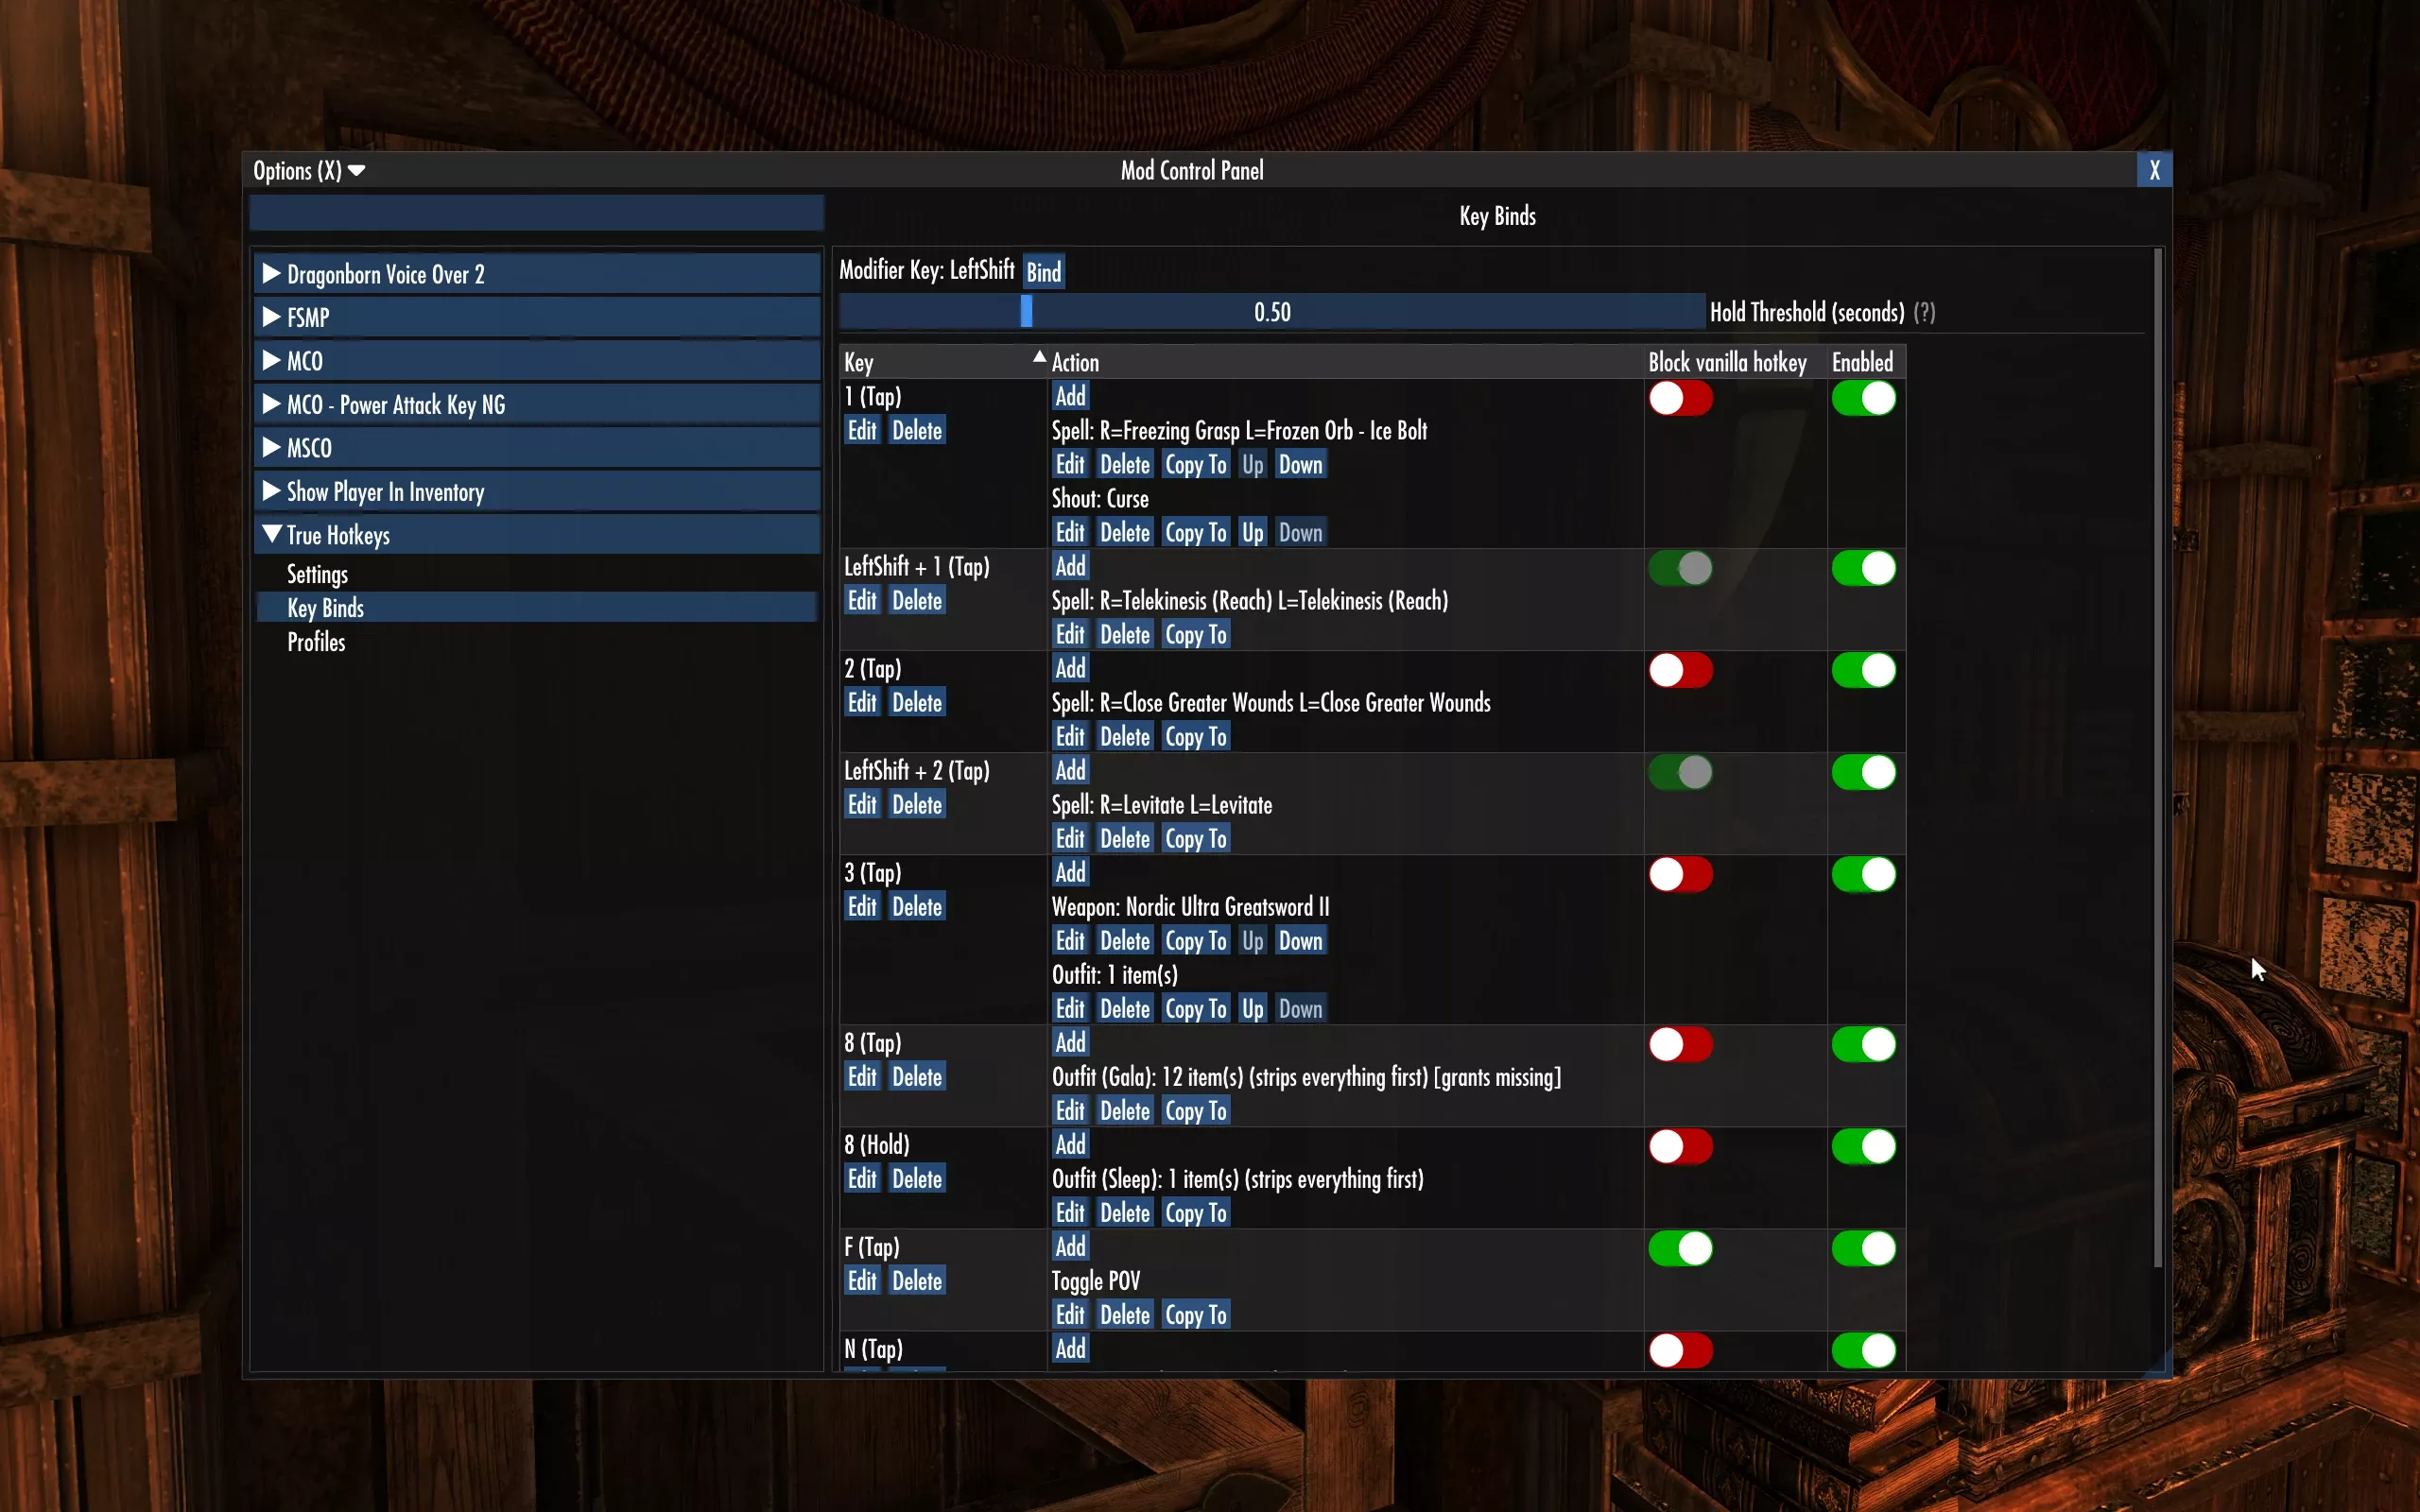The height and width of the screenshot is (1512, 2420).
Task: Delete the 1 (Tap) key binding
Action: [917, 431]
